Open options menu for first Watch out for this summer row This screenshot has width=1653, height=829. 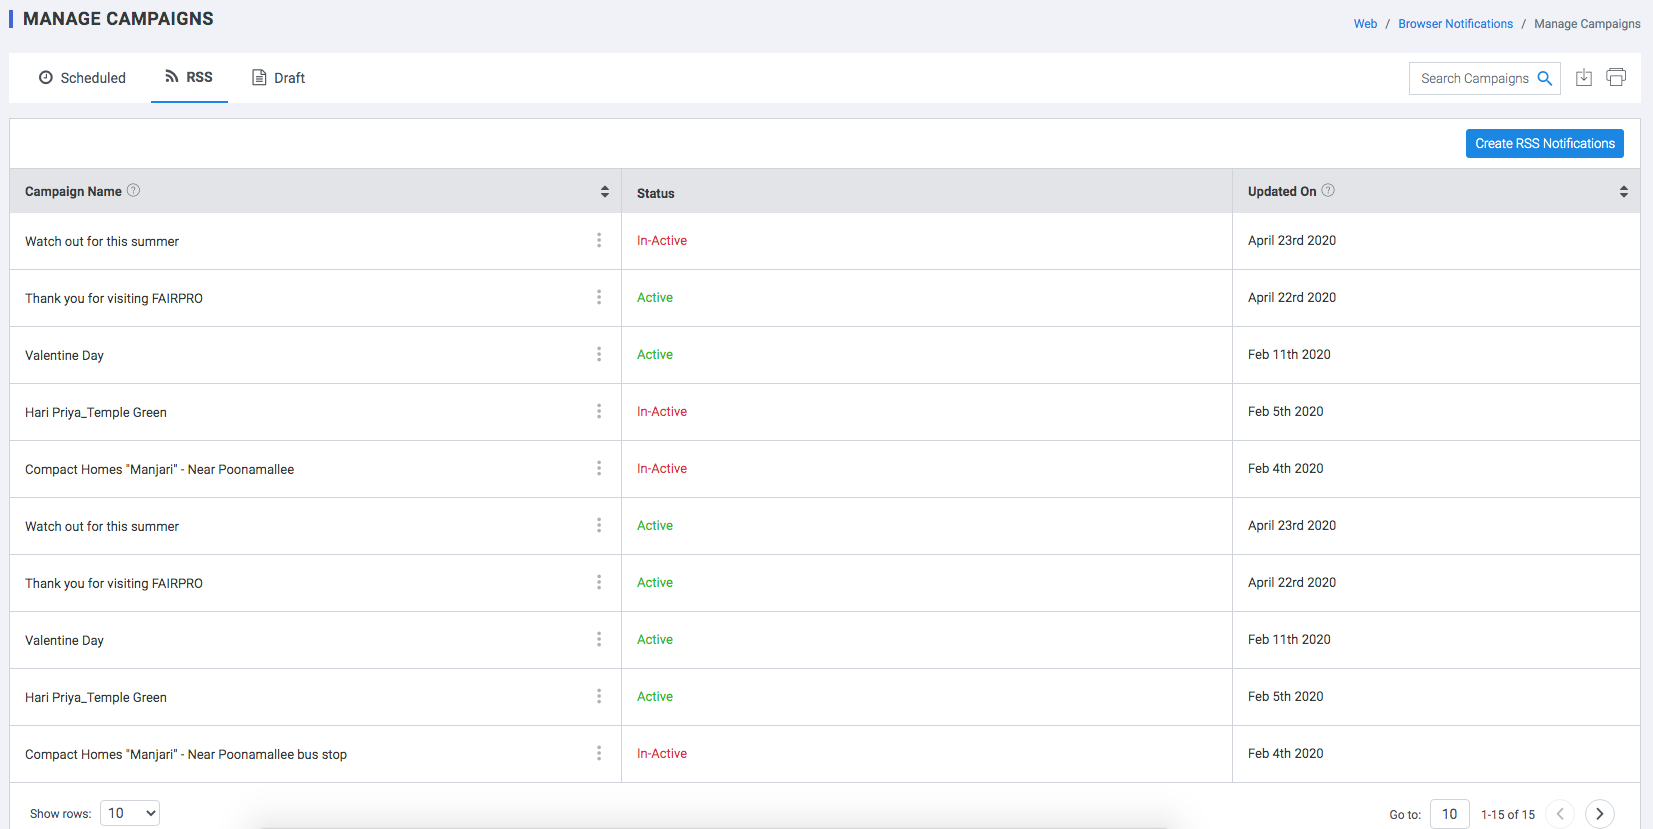point(599,240)
